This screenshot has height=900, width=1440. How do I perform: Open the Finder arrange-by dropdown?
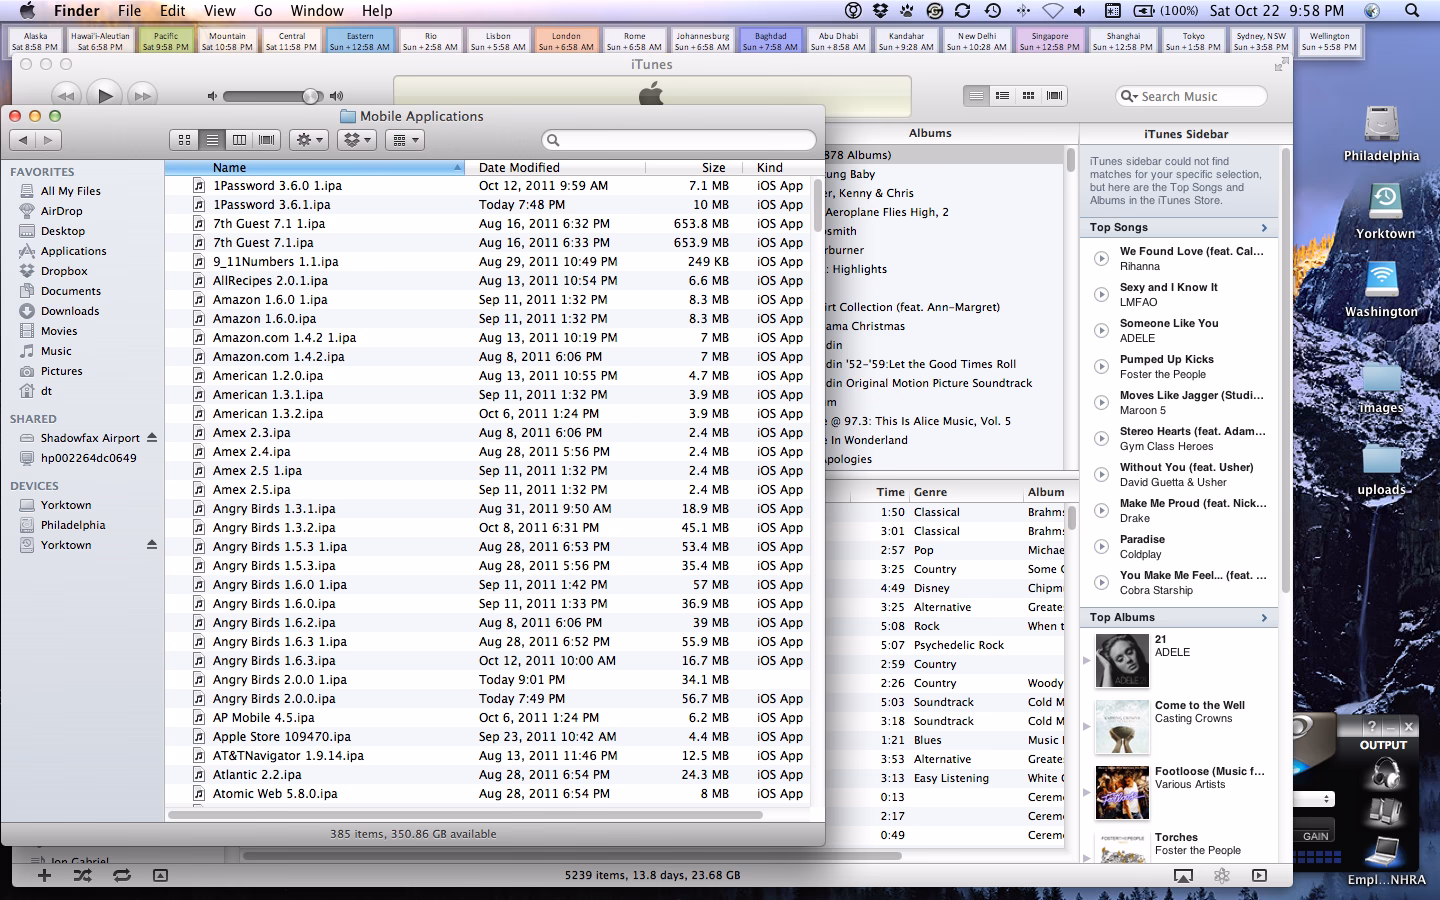(404, 140)
